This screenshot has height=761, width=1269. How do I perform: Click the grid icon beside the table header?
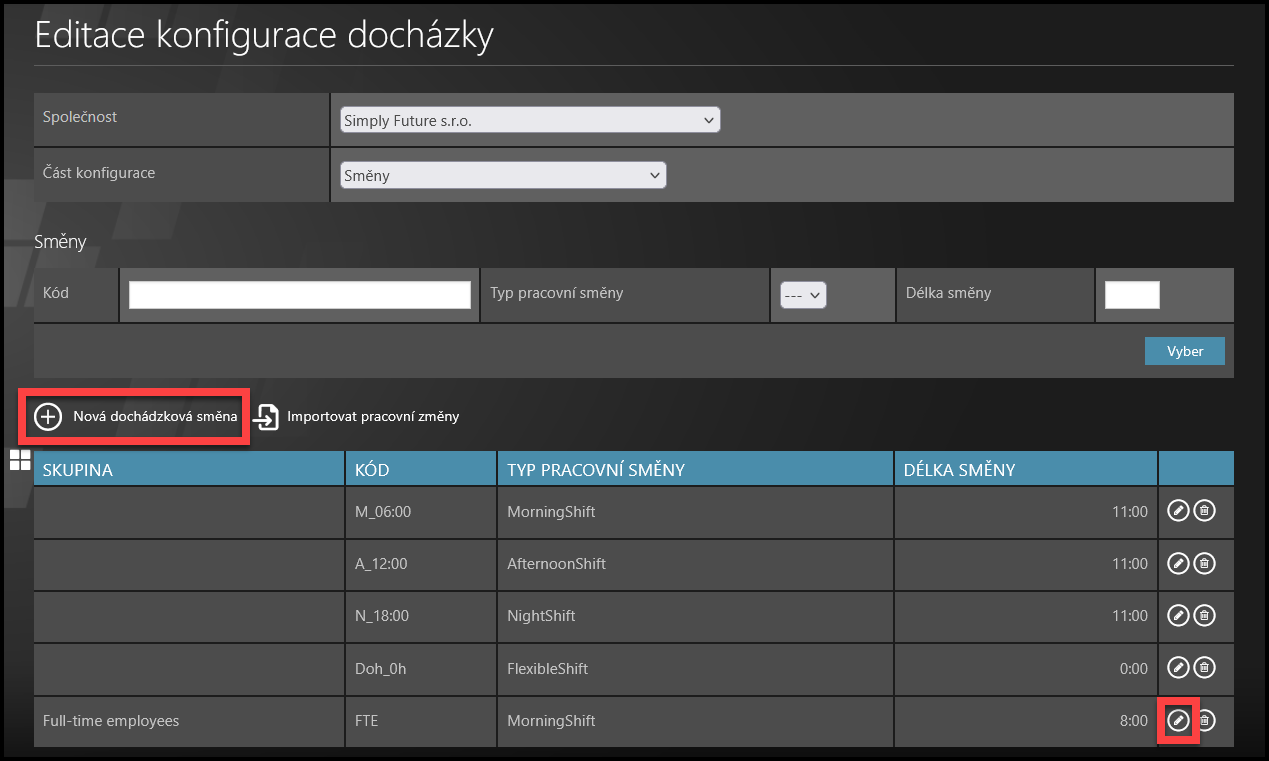pos(20,460)
